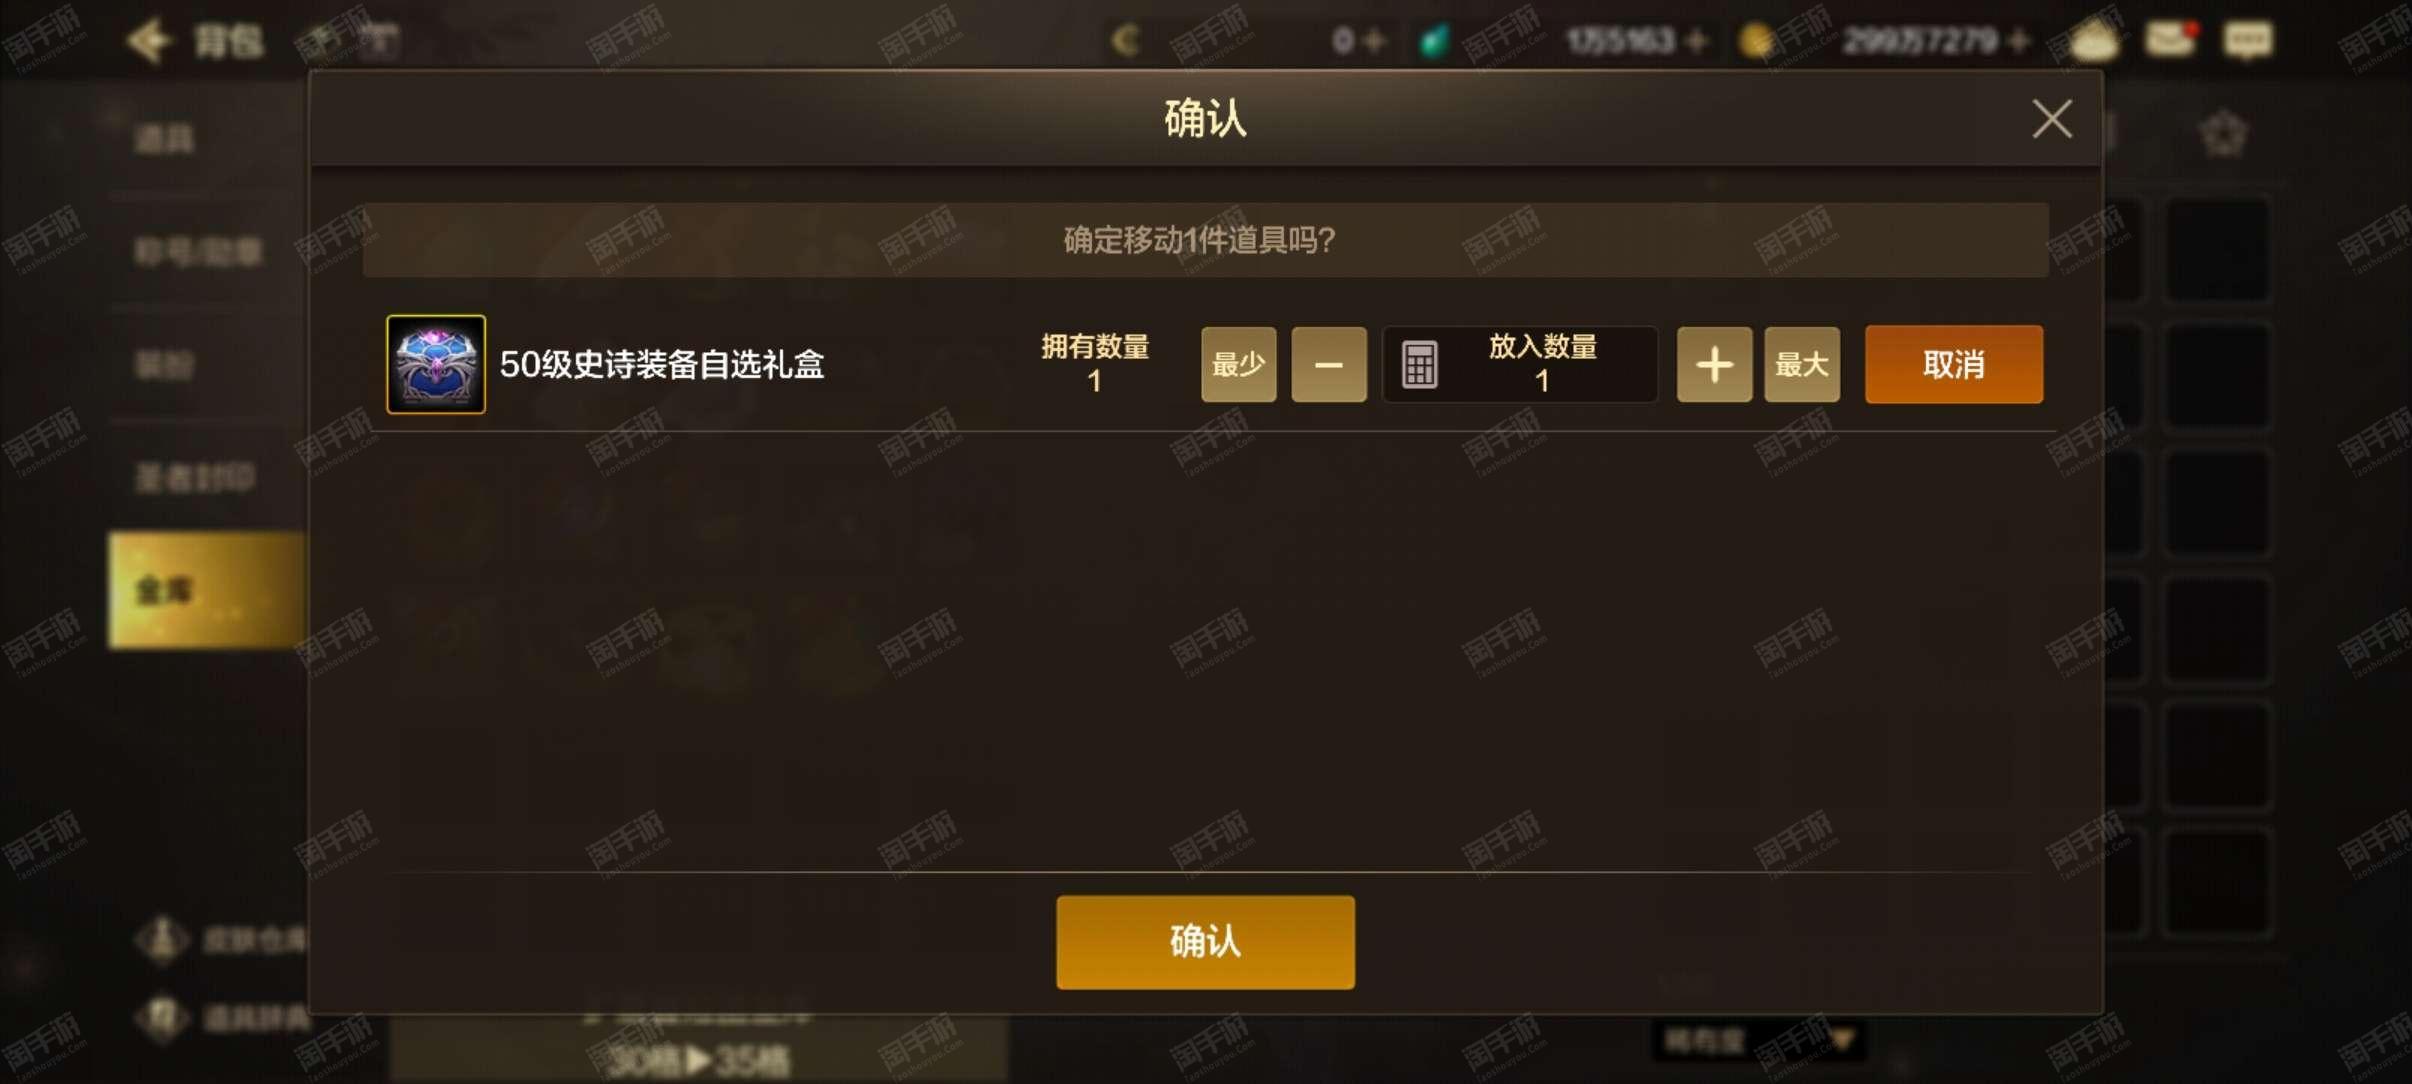Click the 放入数量 input field
The width and height of the screenshot is (2412, 1084).
[x=1520, y=364]
